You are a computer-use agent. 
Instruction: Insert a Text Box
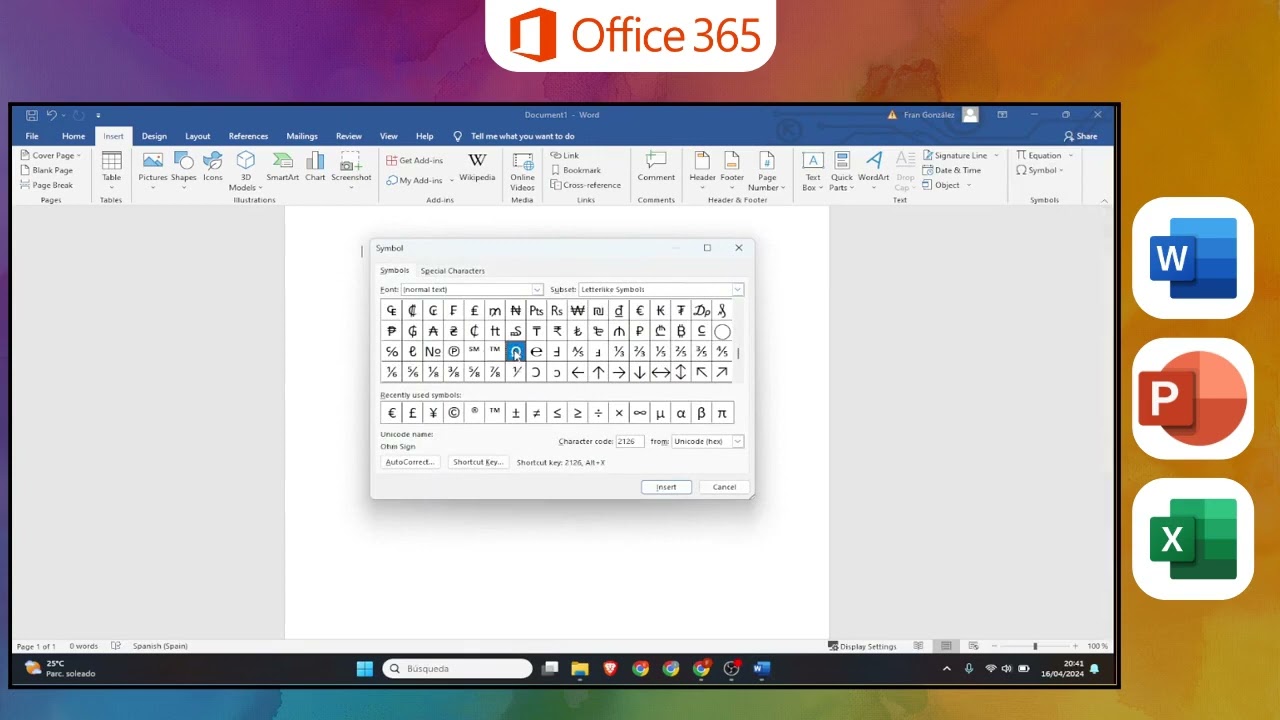pos(813,171)
